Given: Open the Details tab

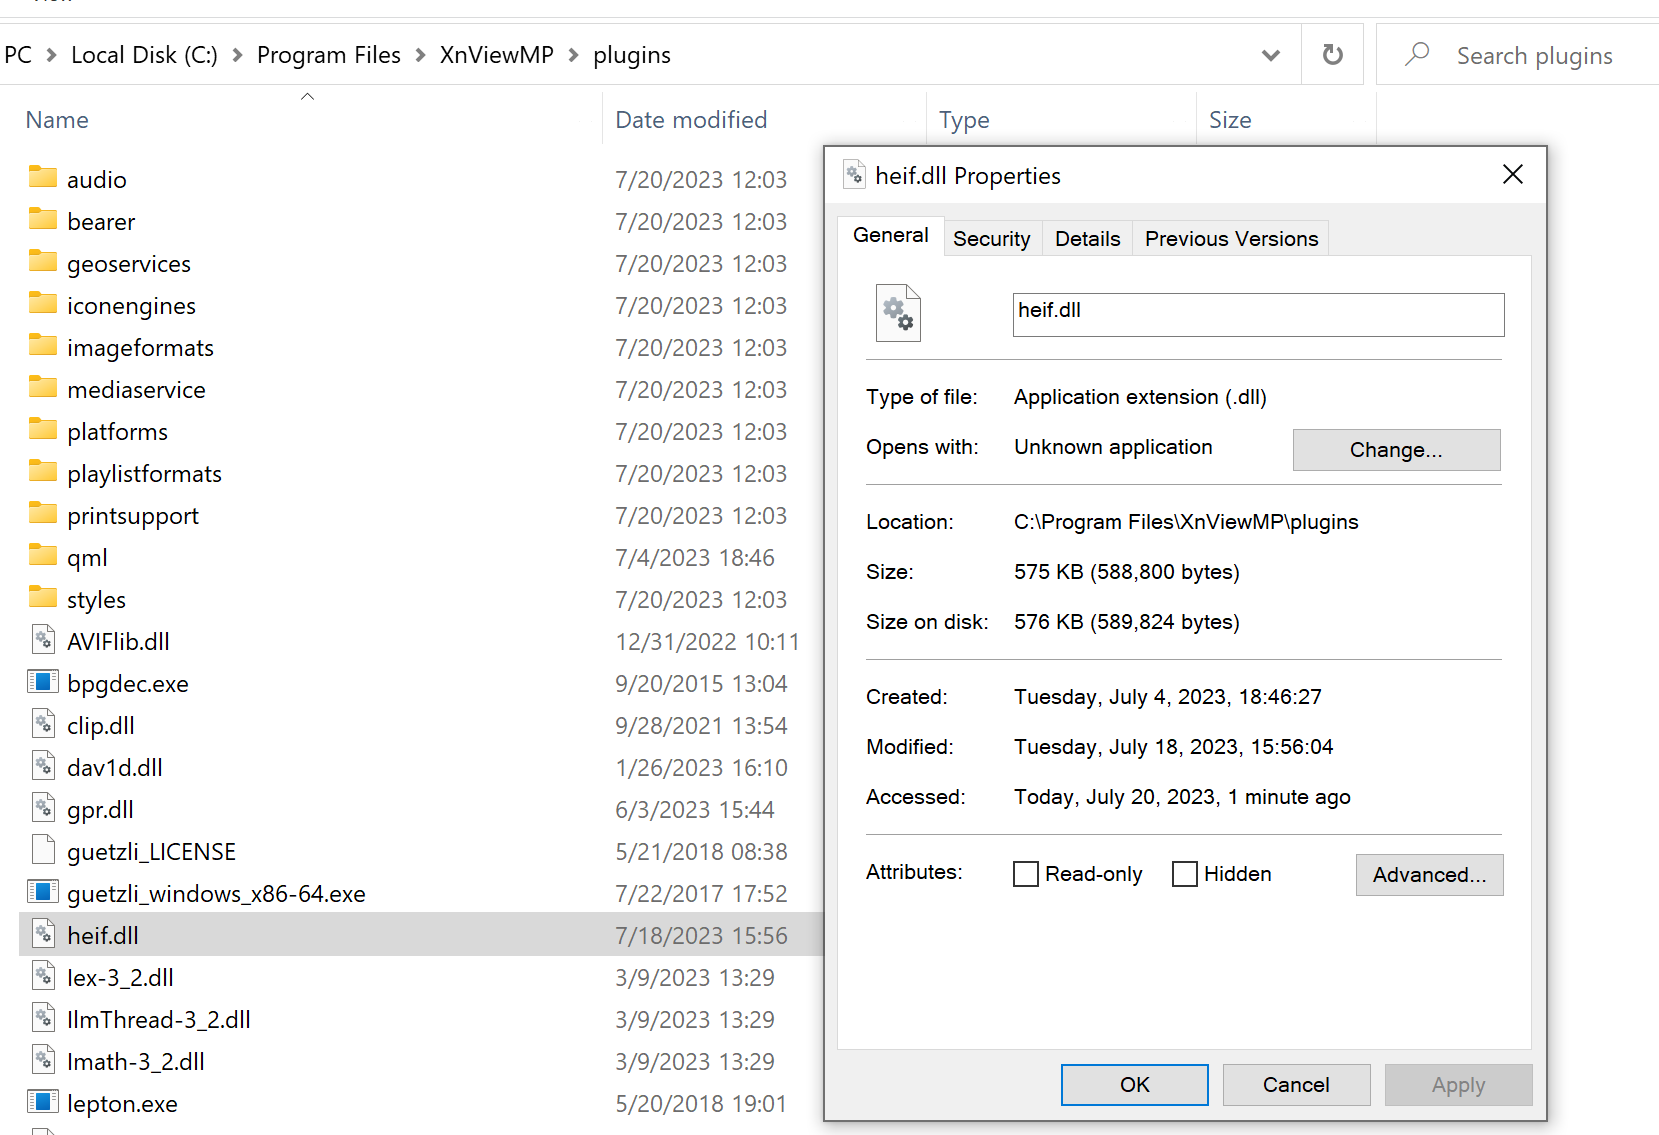Looking at the screenshot, I should coord(1087,239).
